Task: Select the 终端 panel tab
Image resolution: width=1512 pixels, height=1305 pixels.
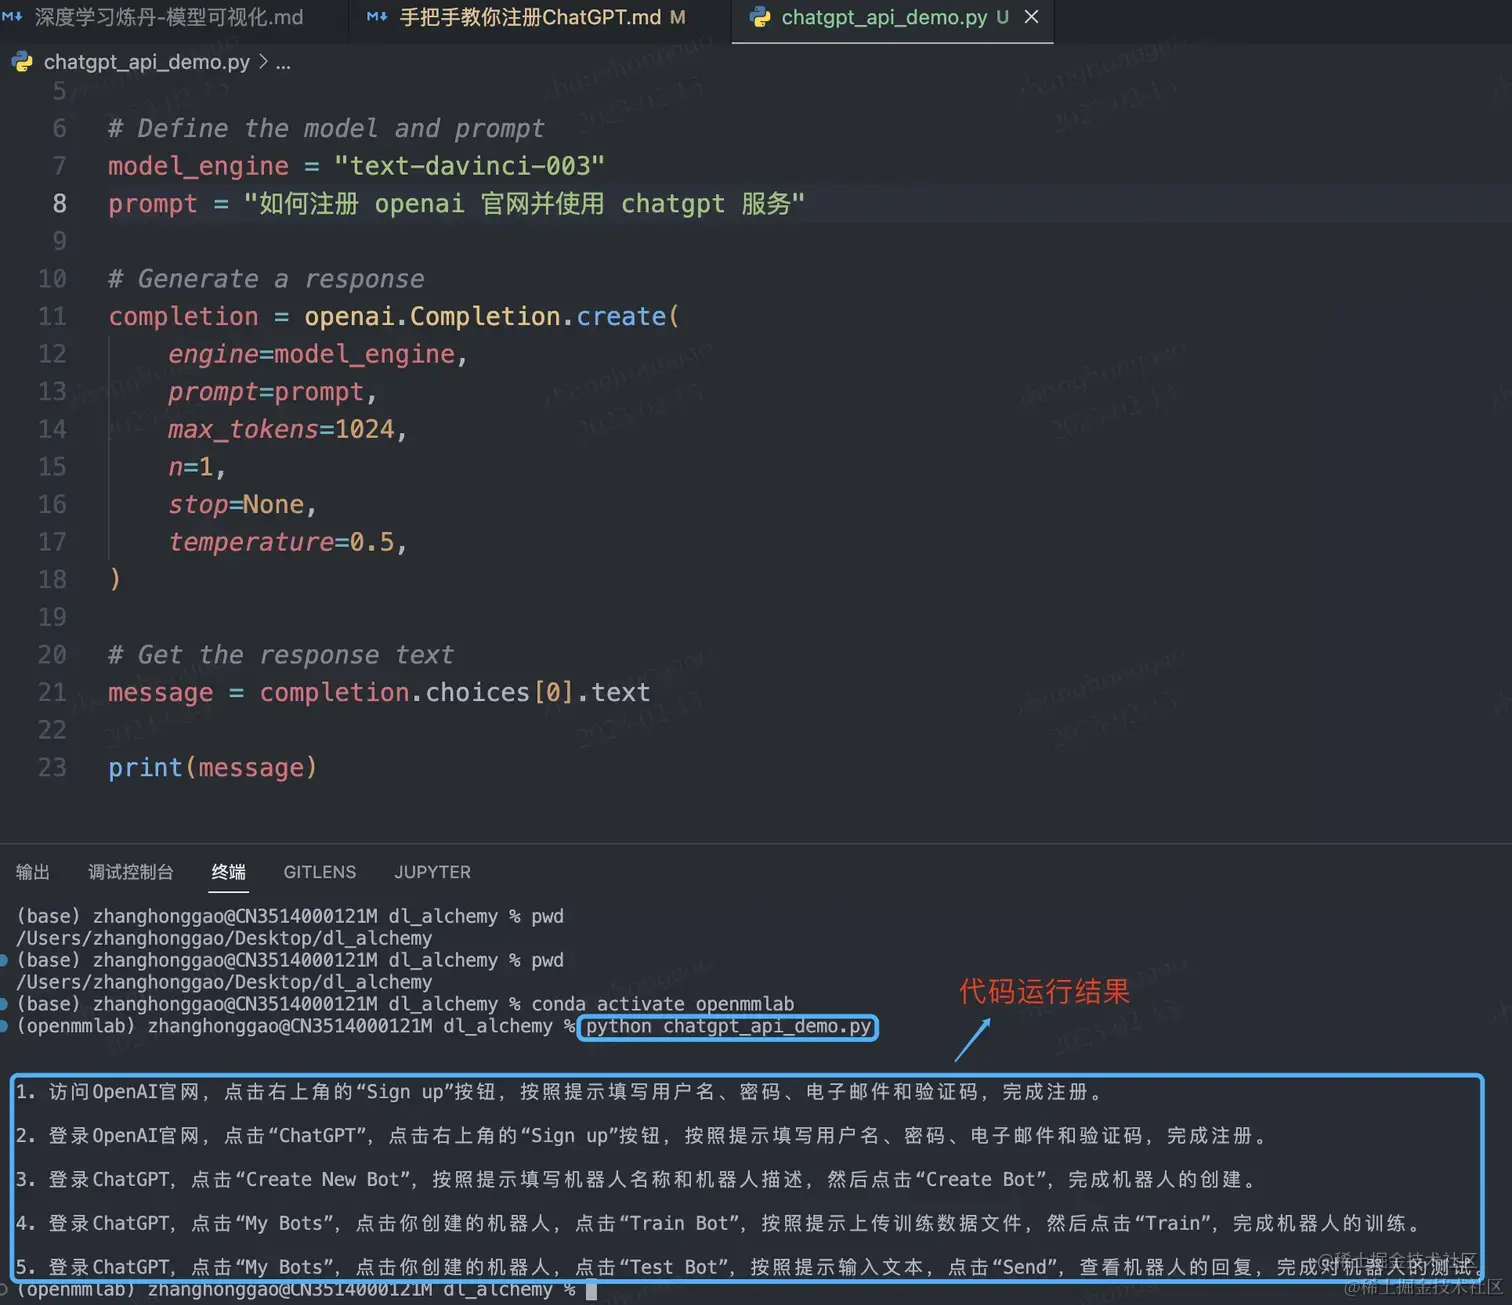Action: [x=229, y=872]
